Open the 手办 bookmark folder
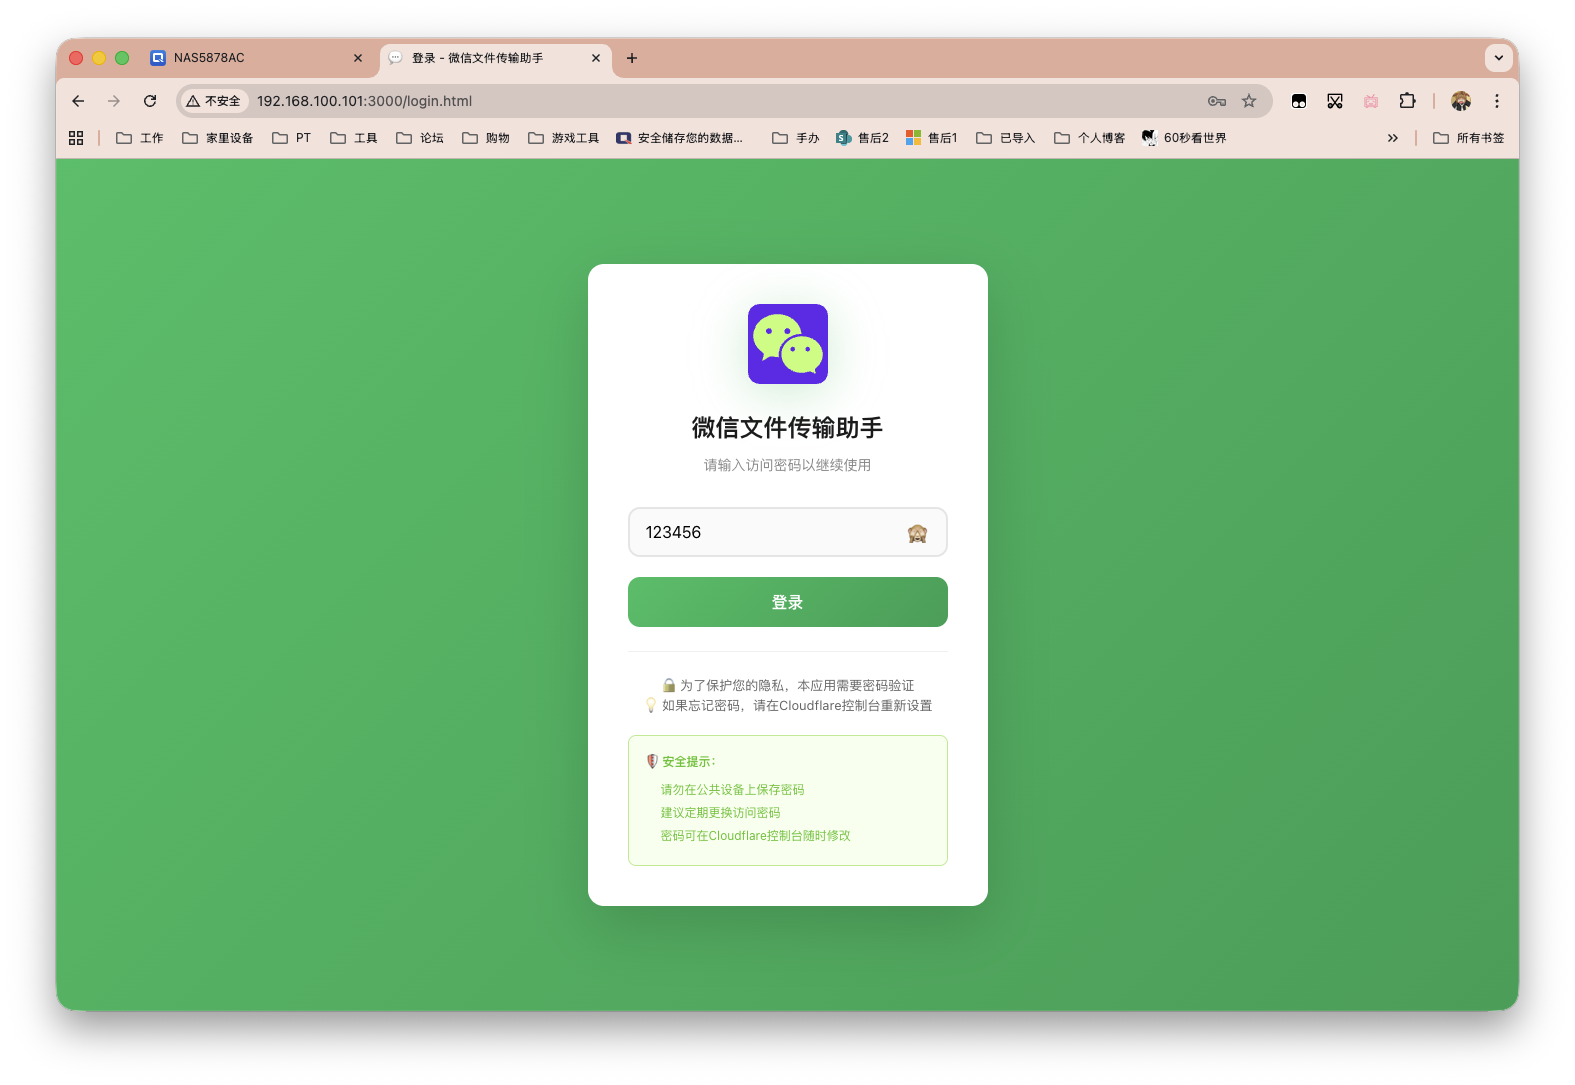This screenshot has height=1085, width=1575. point(796,138)
